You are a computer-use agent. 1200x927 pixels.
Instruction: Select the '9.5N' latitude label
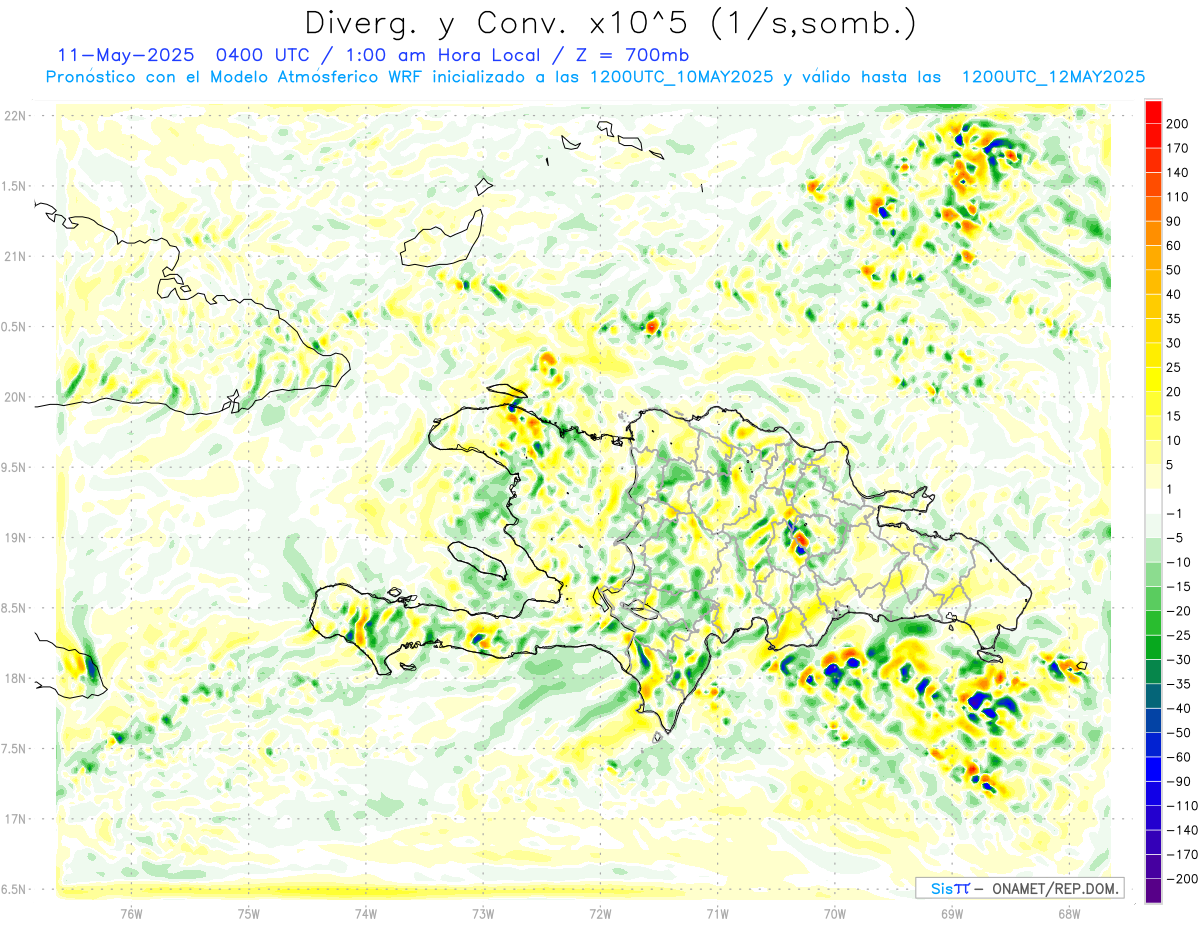tap(15, 467)
